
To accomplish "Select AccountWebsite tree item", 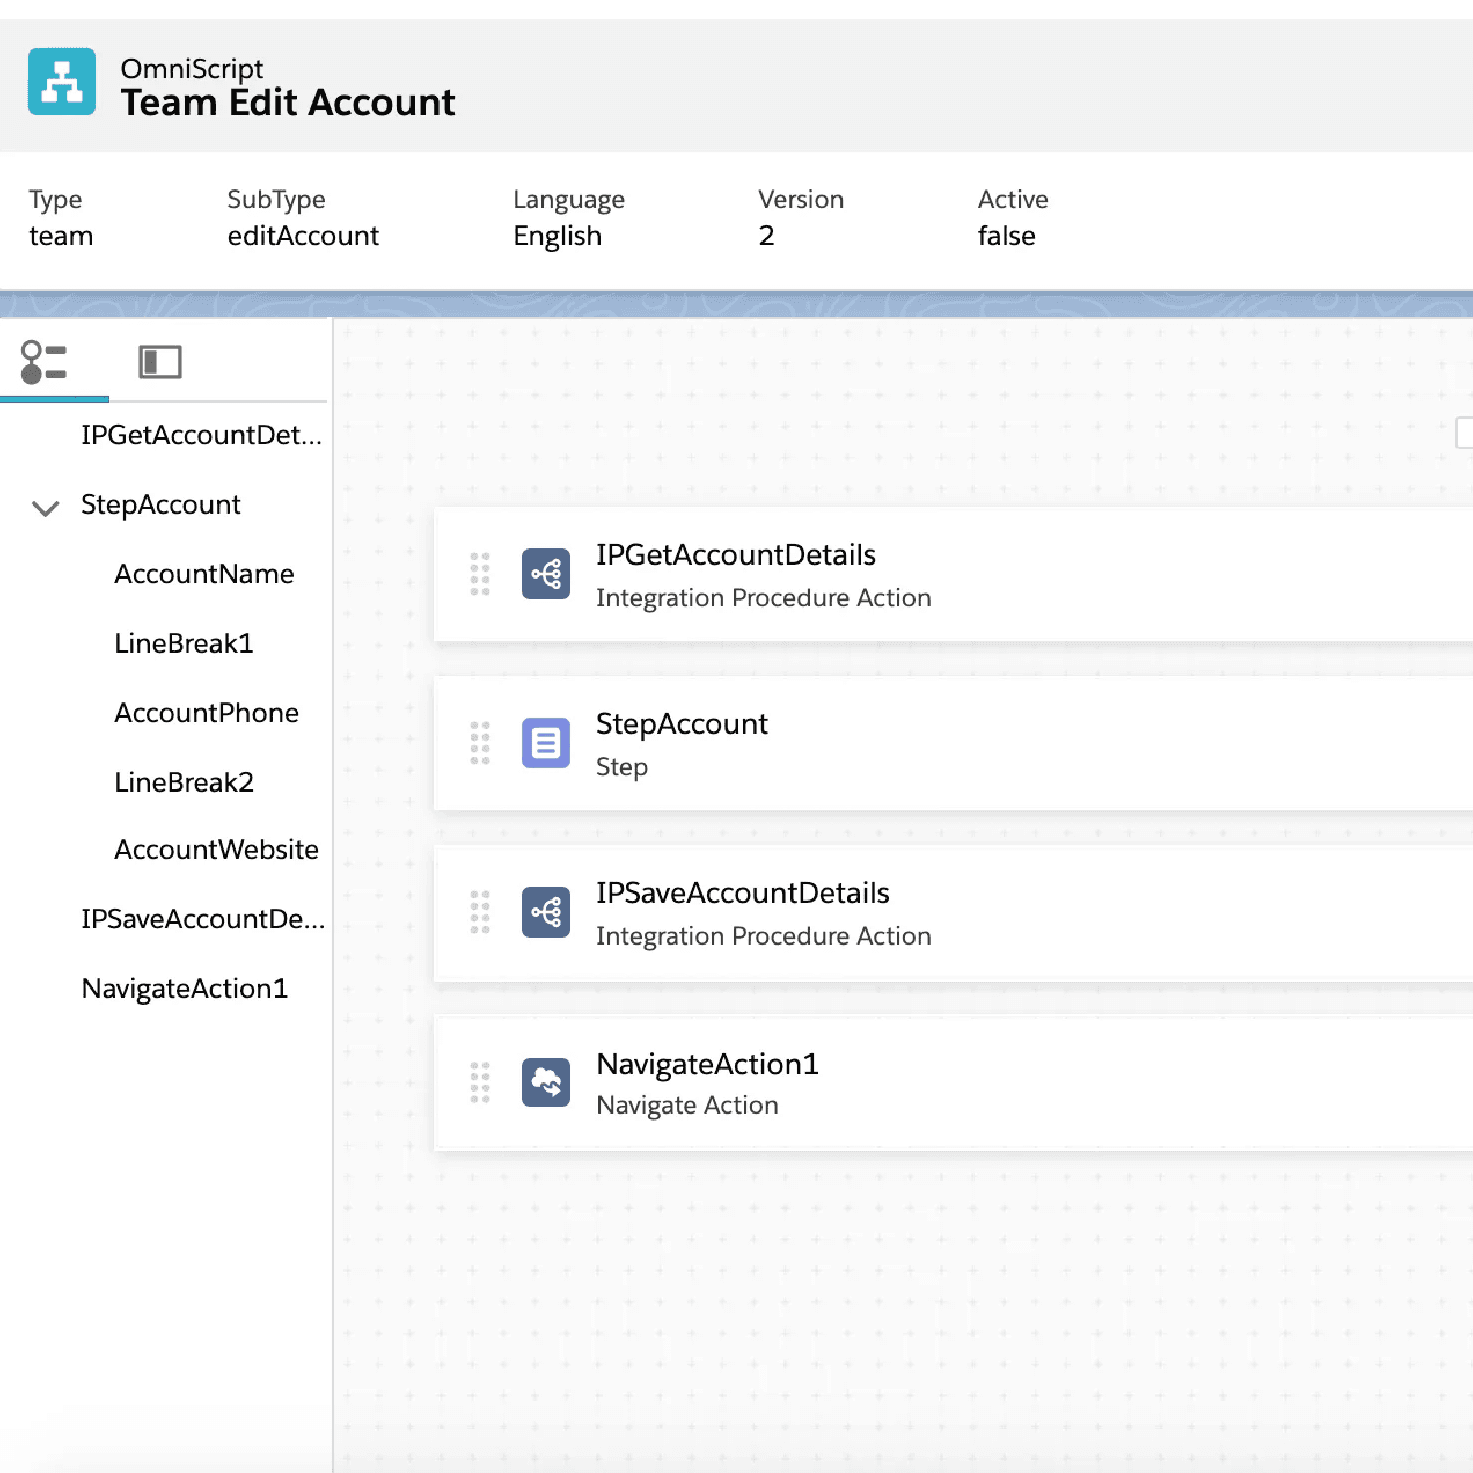I will coord(216,850).
